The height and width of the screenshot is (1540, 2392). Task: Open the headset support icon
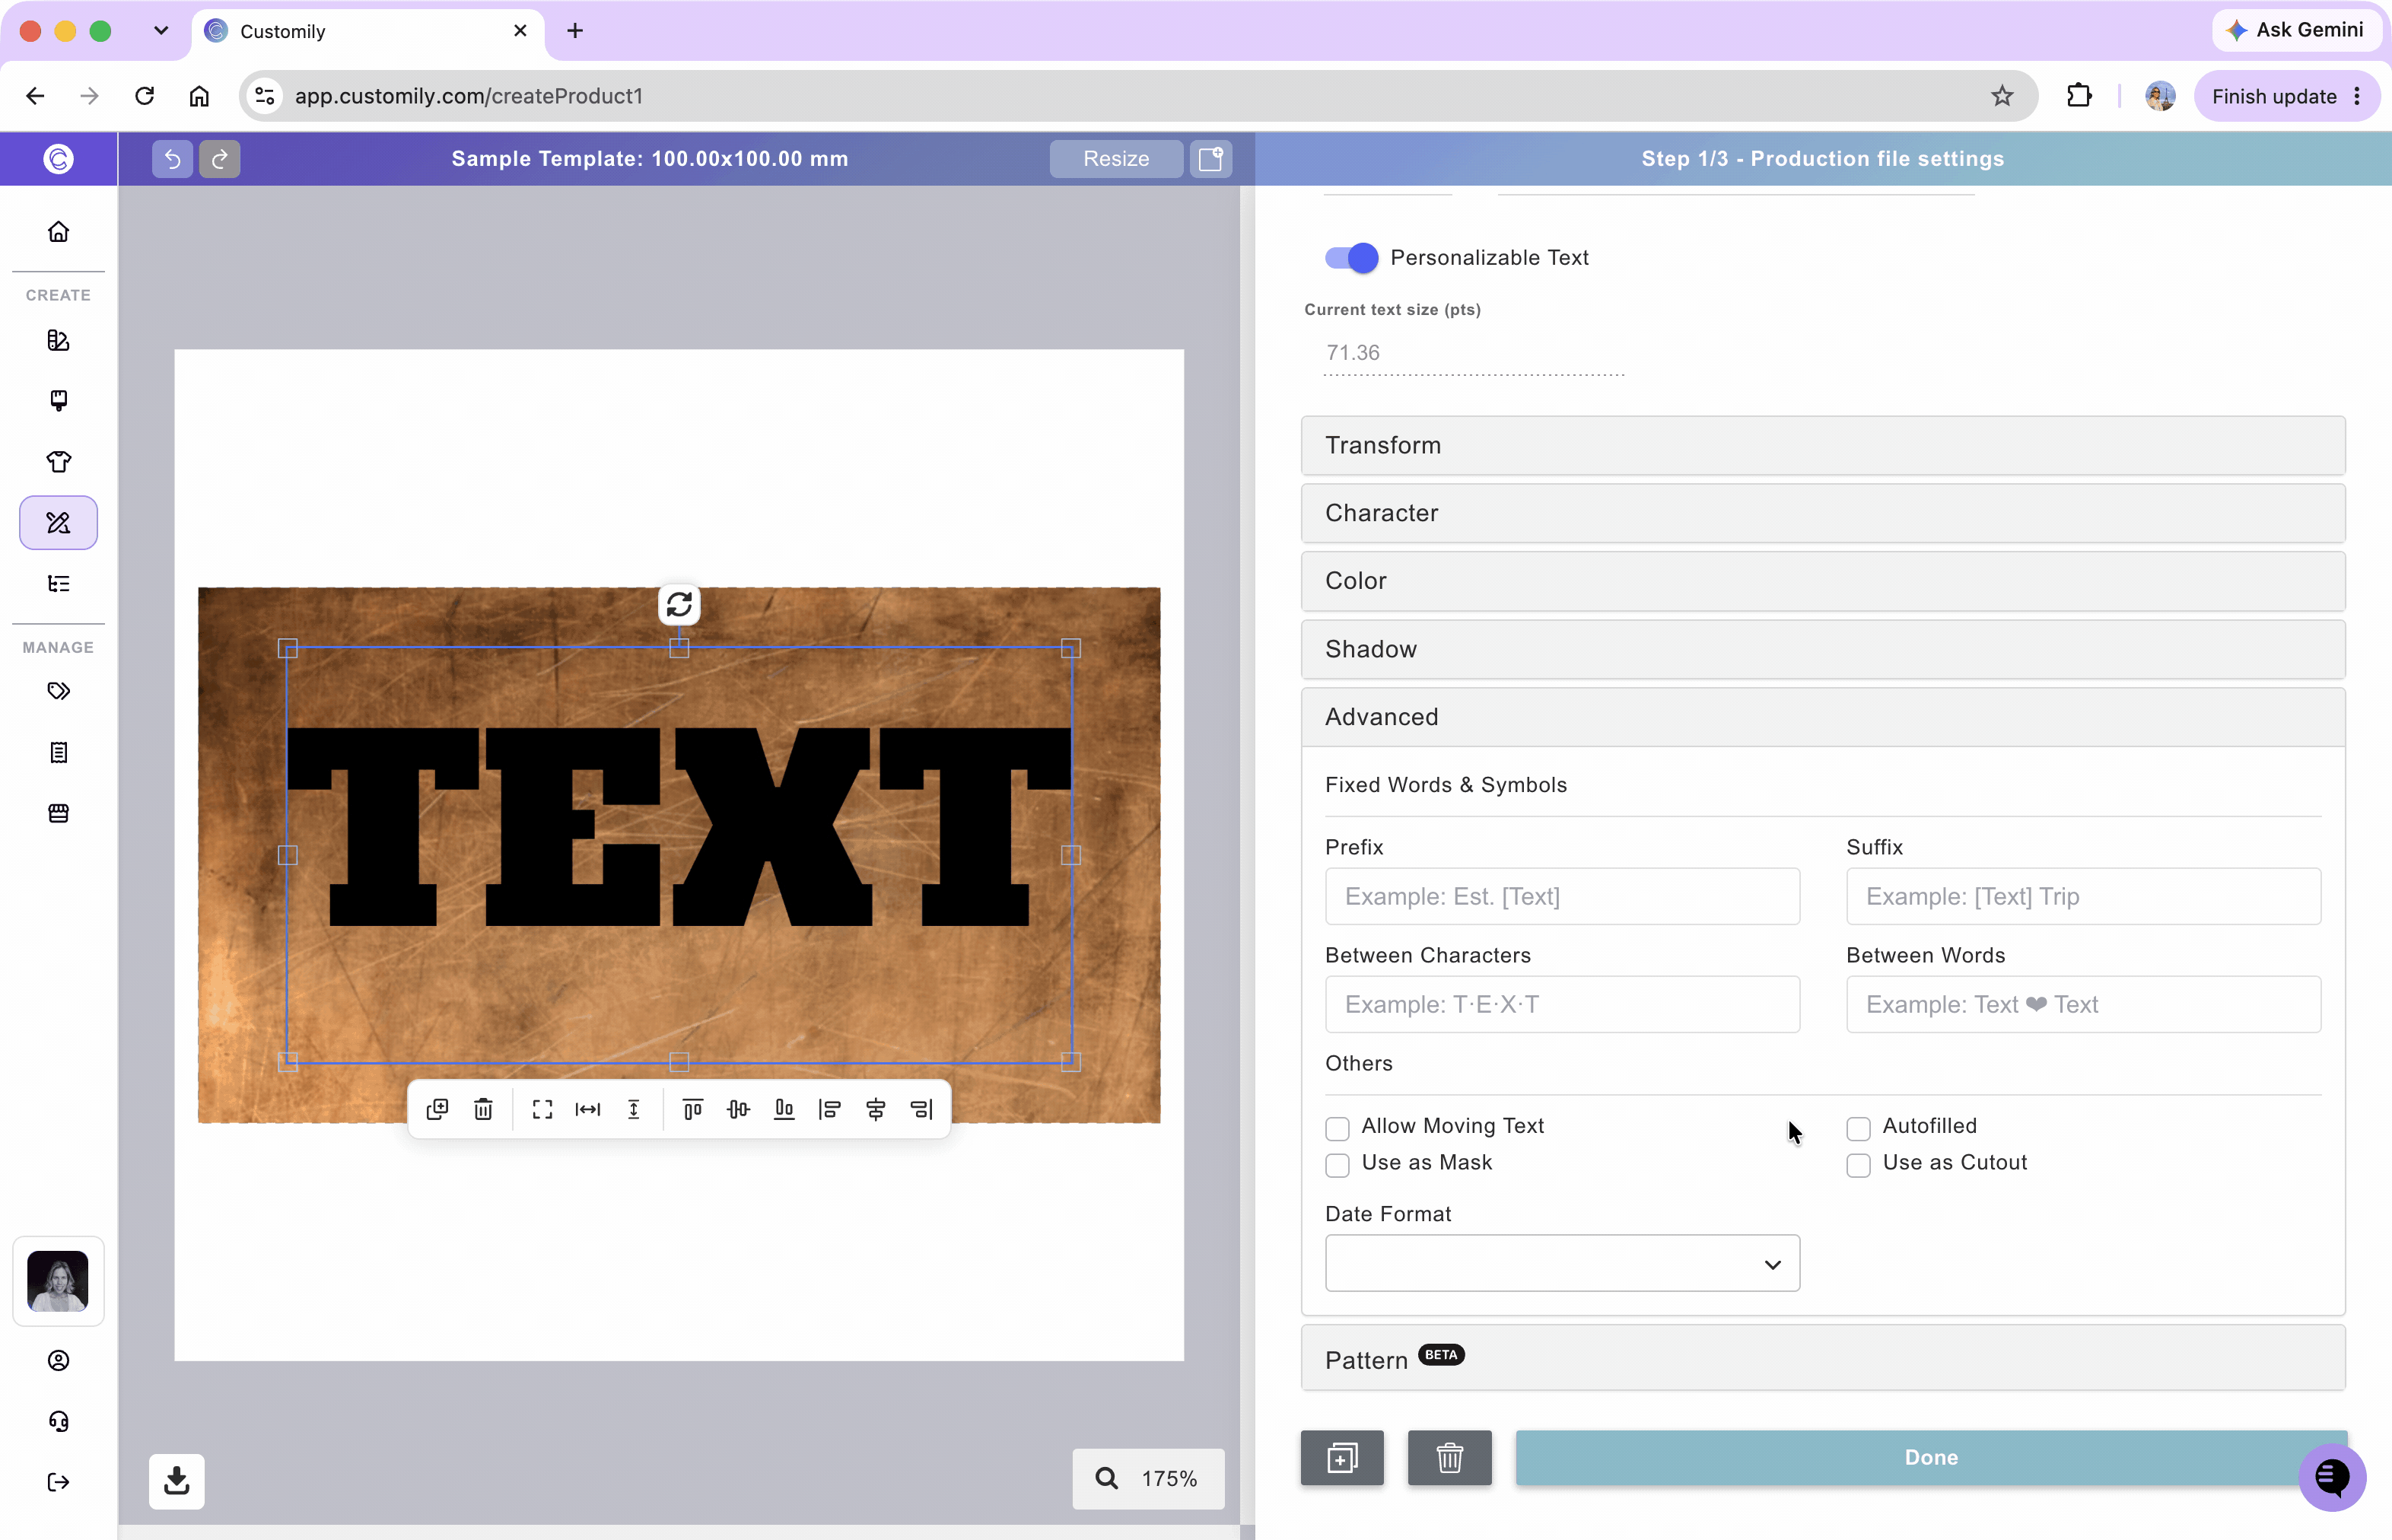tap(58, 1421)
